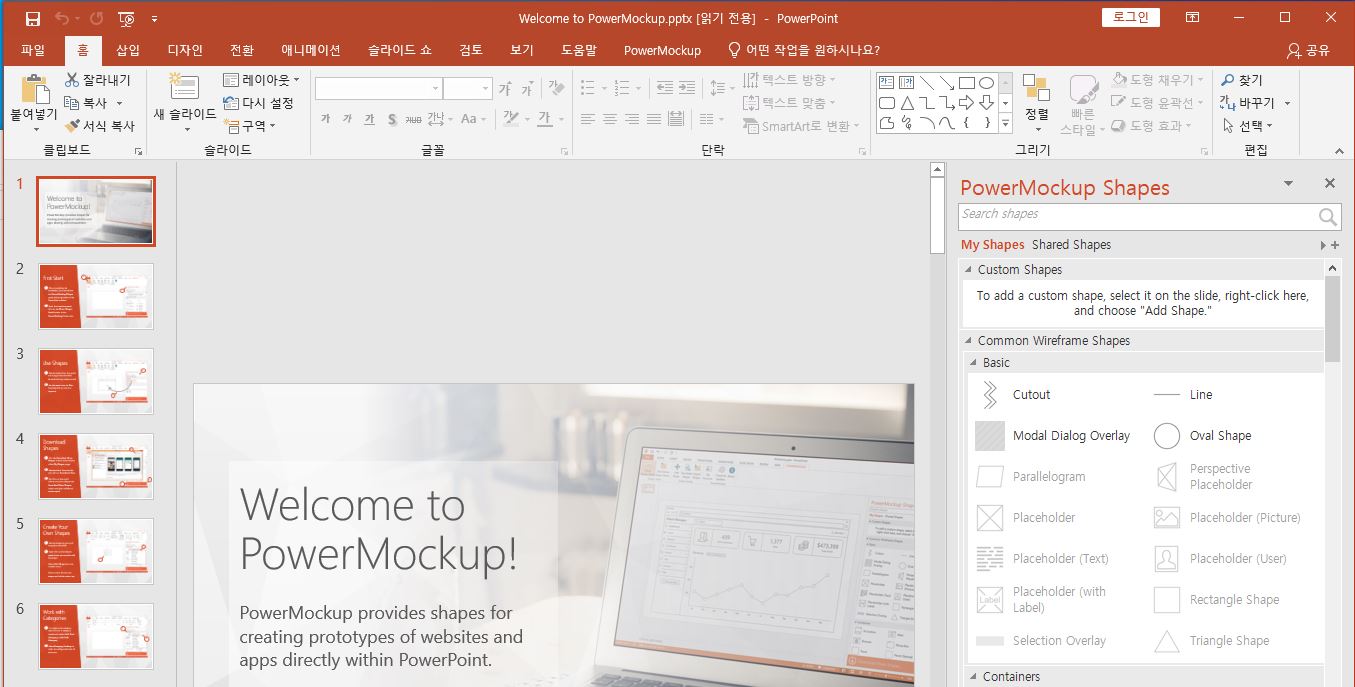The image size is (1355, 687).
Task: Open font name combo box
Action: click(378, 89)
